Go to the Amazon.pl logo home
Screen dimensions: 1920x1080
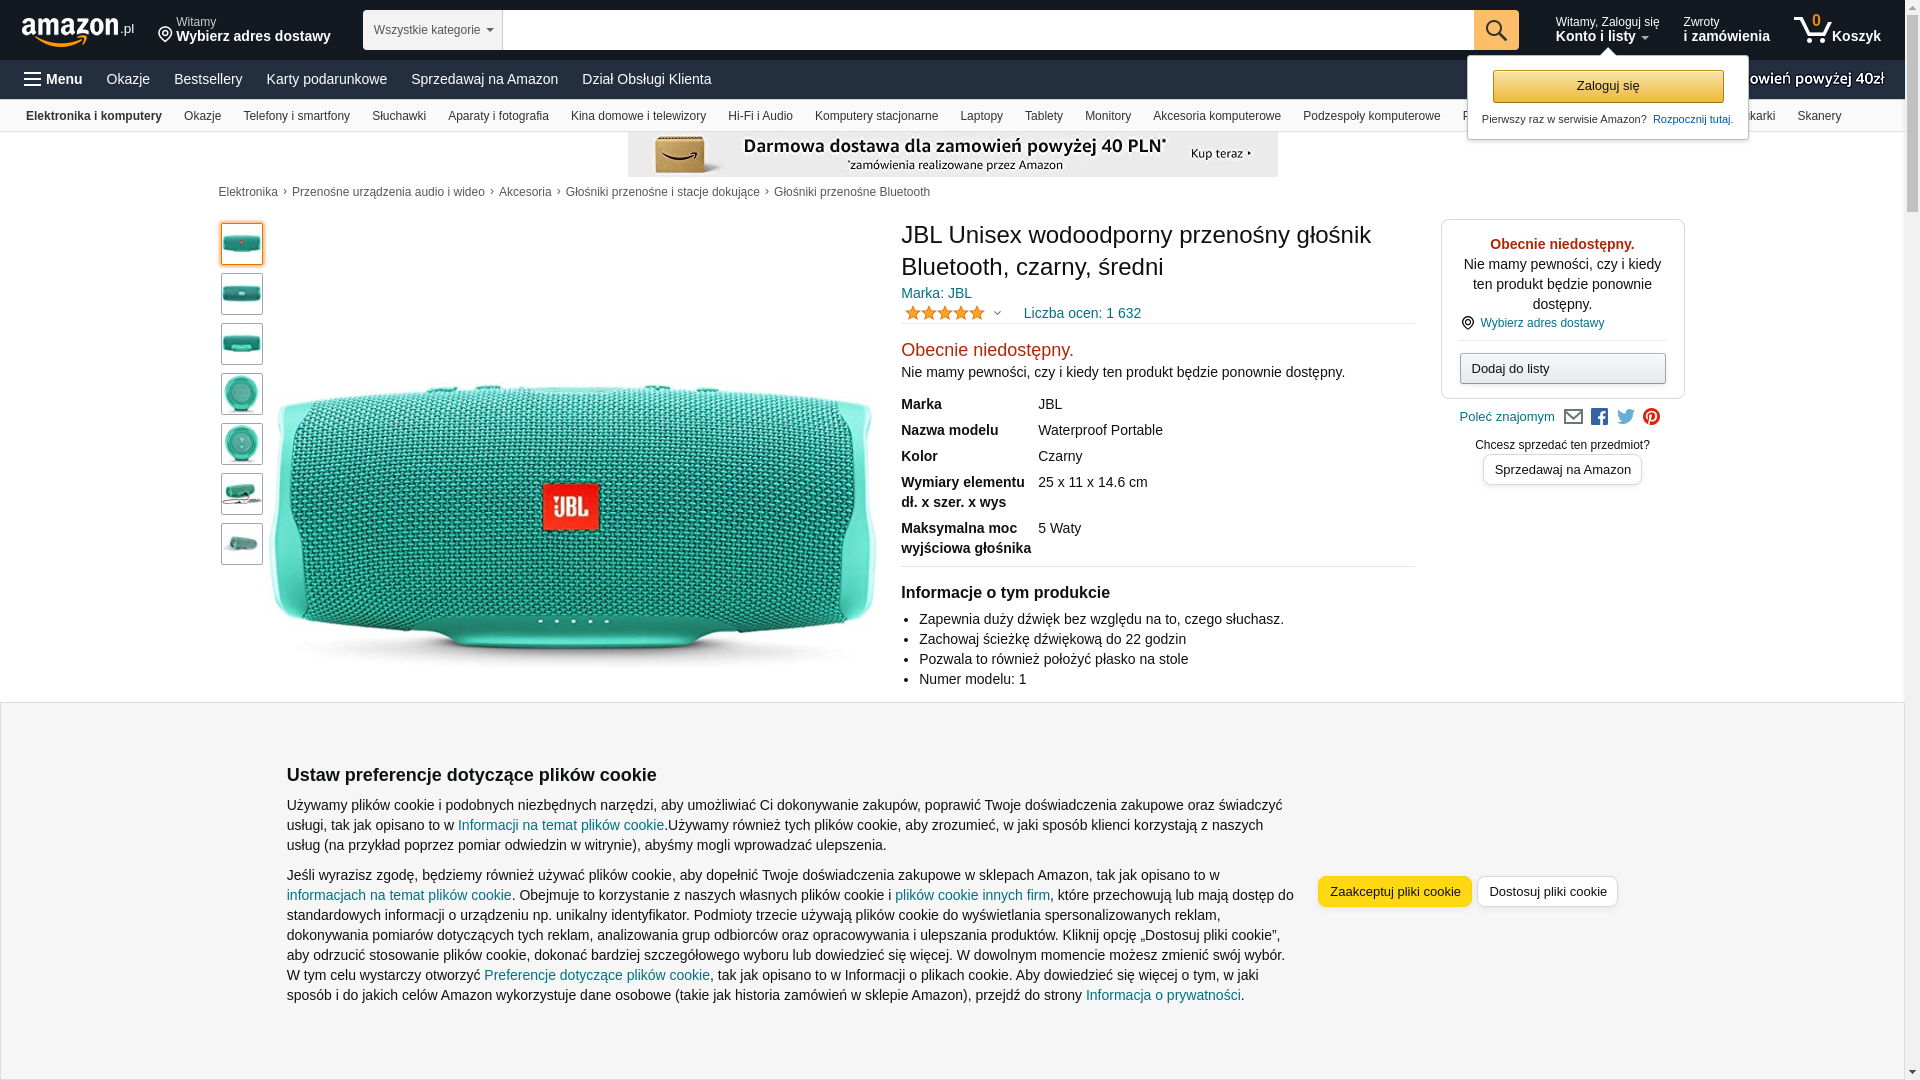point(78,31)
